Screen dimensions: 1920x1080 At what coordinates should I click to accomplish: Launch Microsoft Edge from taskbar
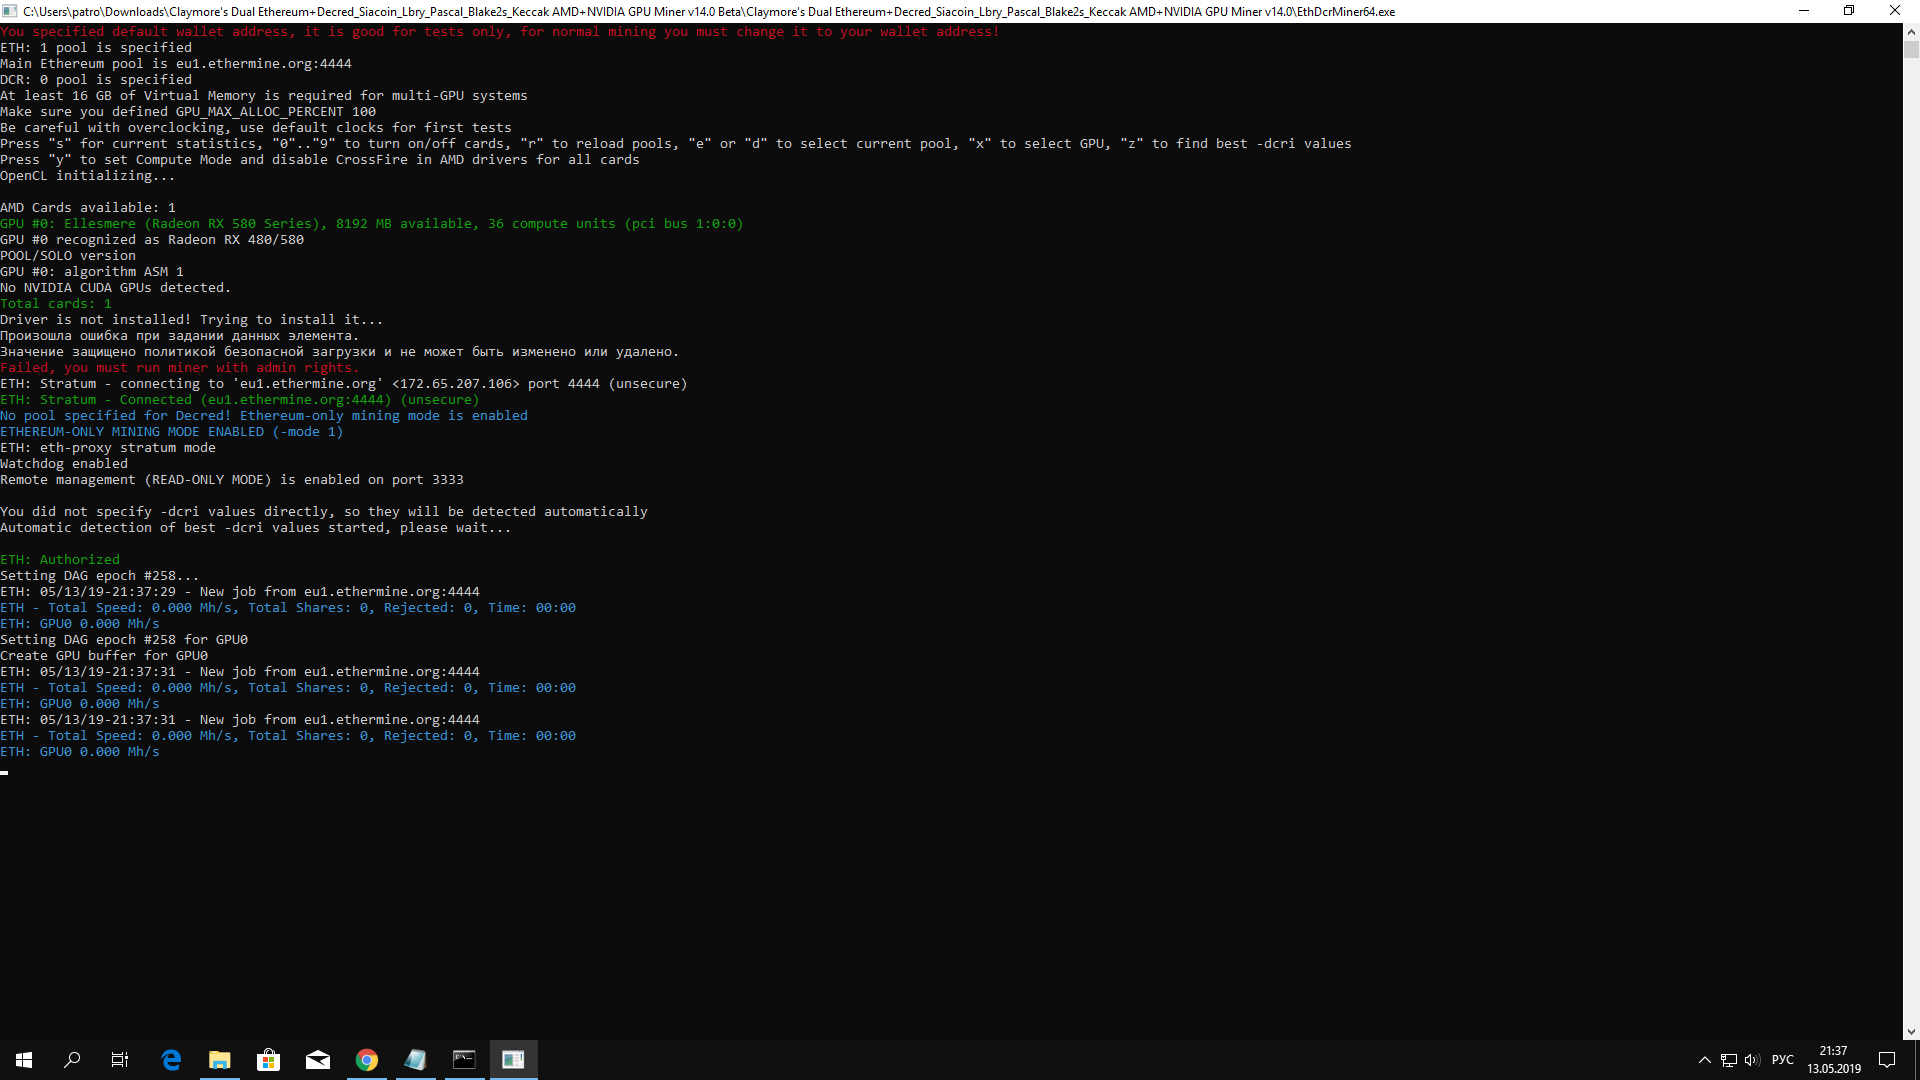click(171, 1060)
